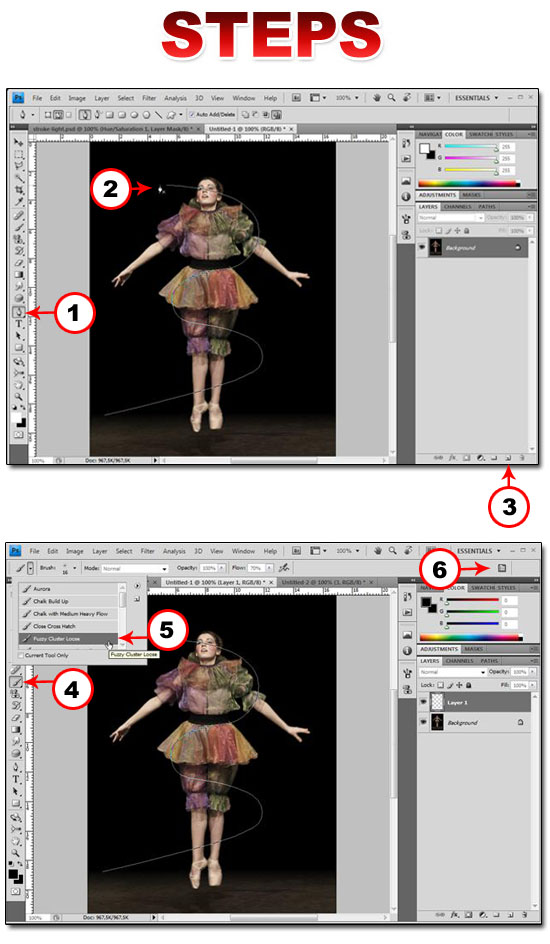The image size is (550, 944).
Task: Open the Arrange Documents dropdown in Pen-options window
Action: [x=432, y=98]
